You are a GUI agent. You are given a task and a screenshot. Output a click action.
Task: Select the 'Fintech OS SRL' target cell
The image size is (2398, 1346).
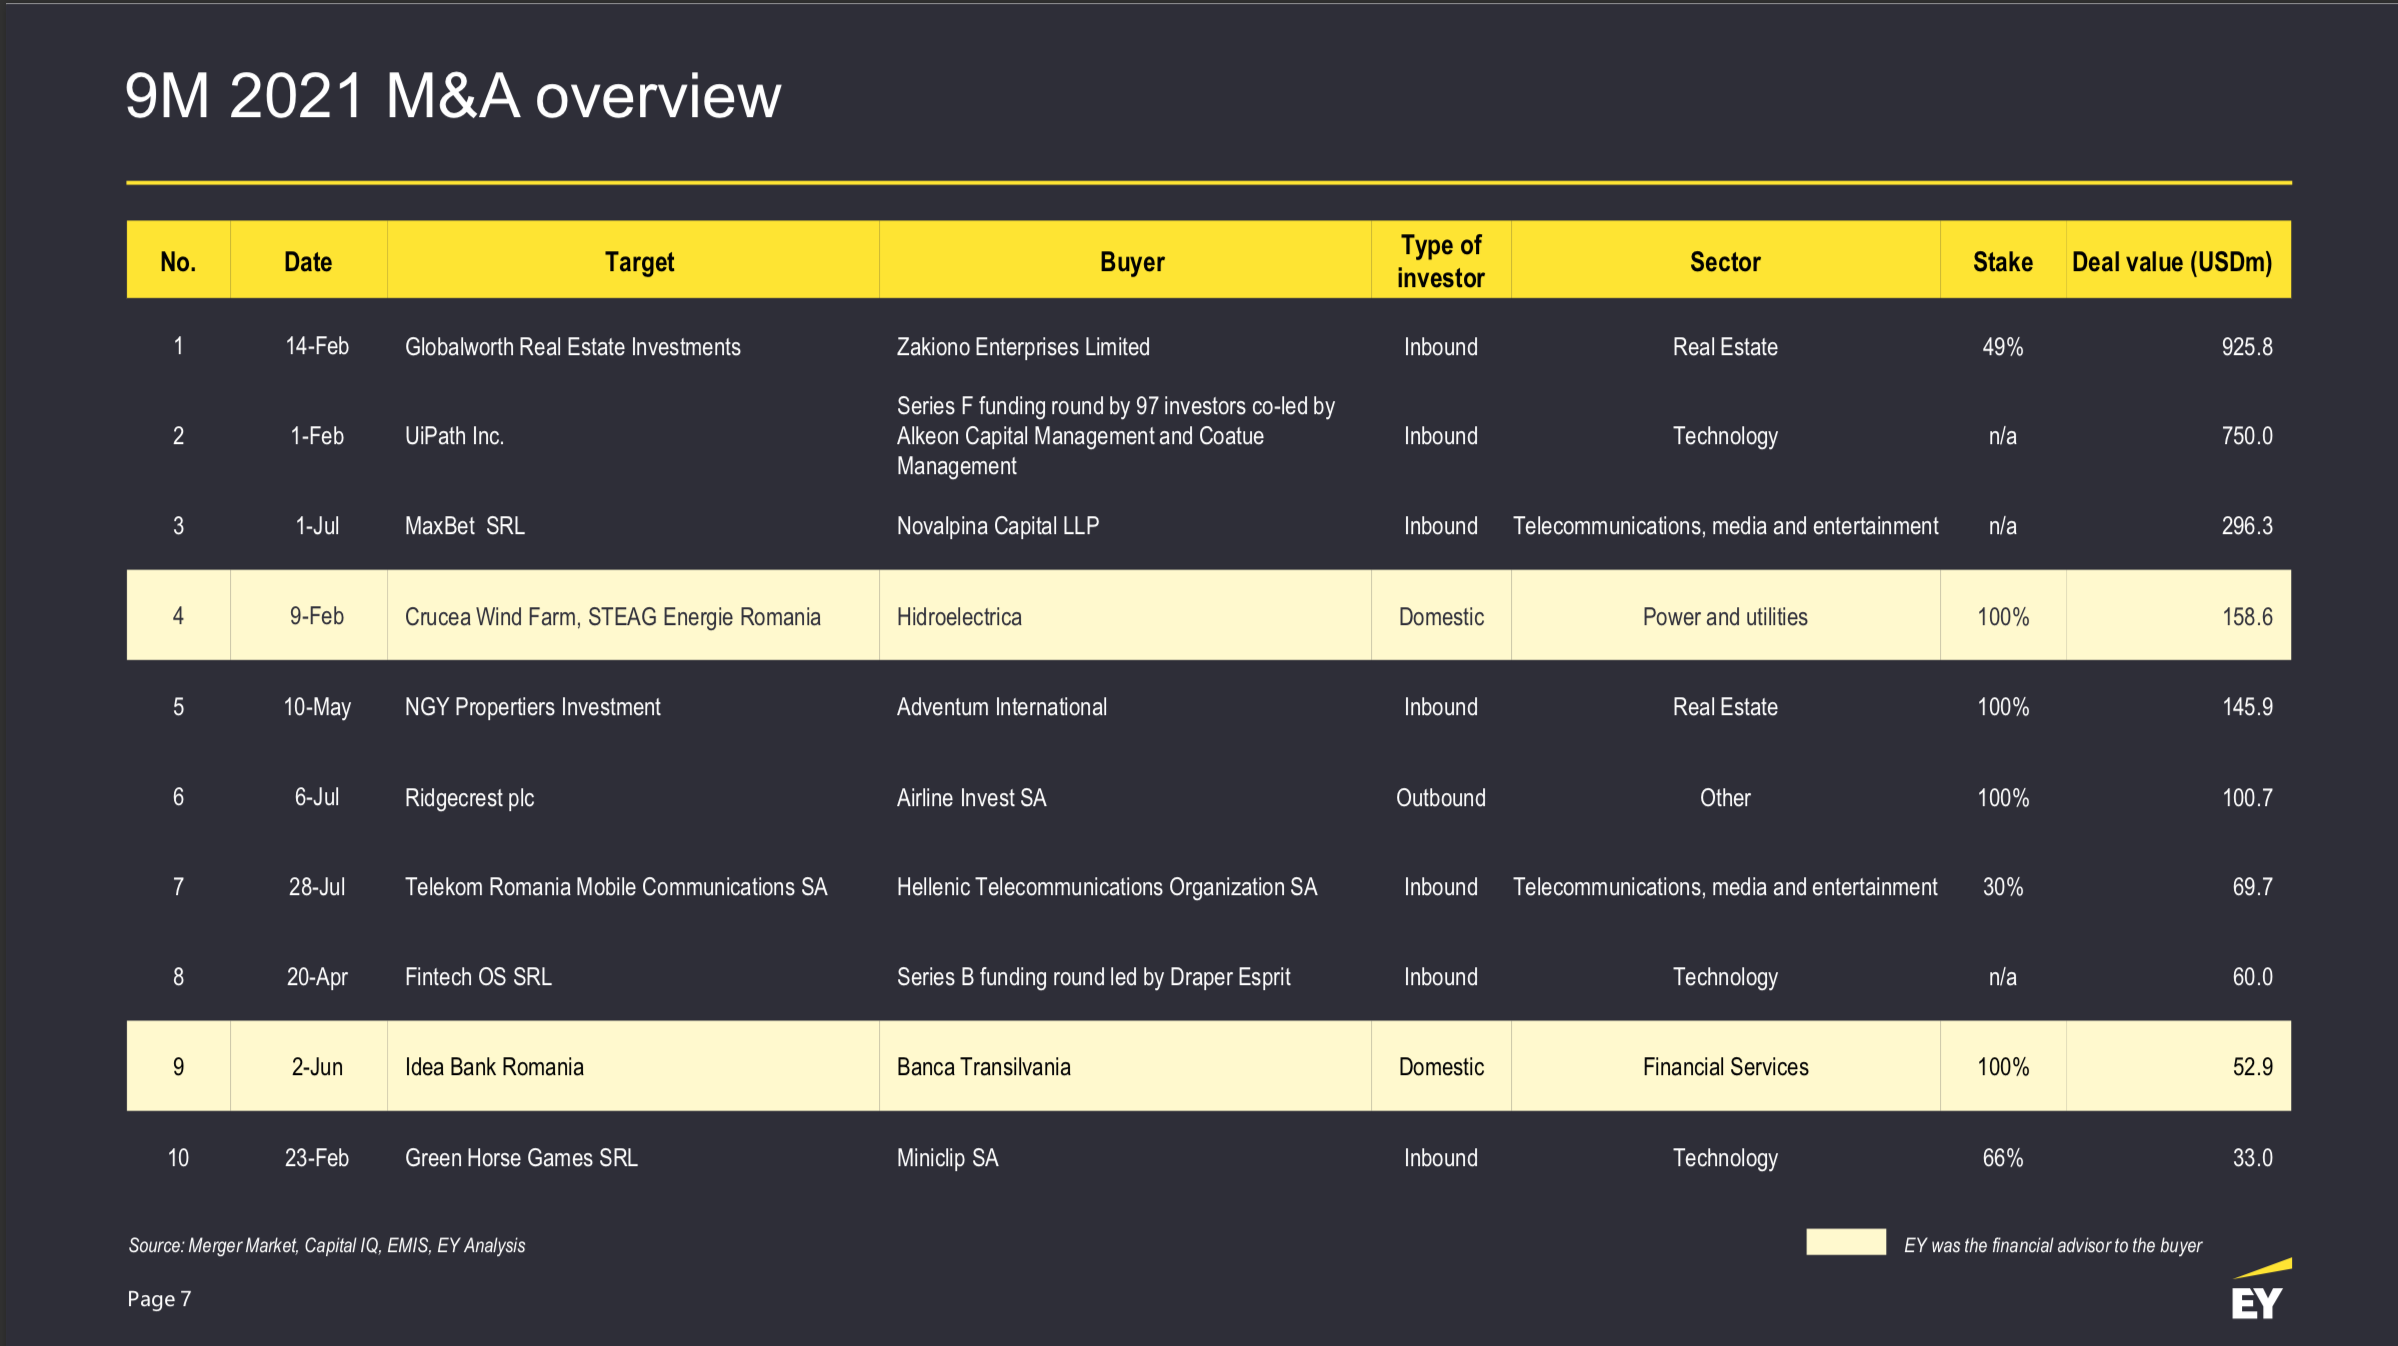tap(478, 977)
